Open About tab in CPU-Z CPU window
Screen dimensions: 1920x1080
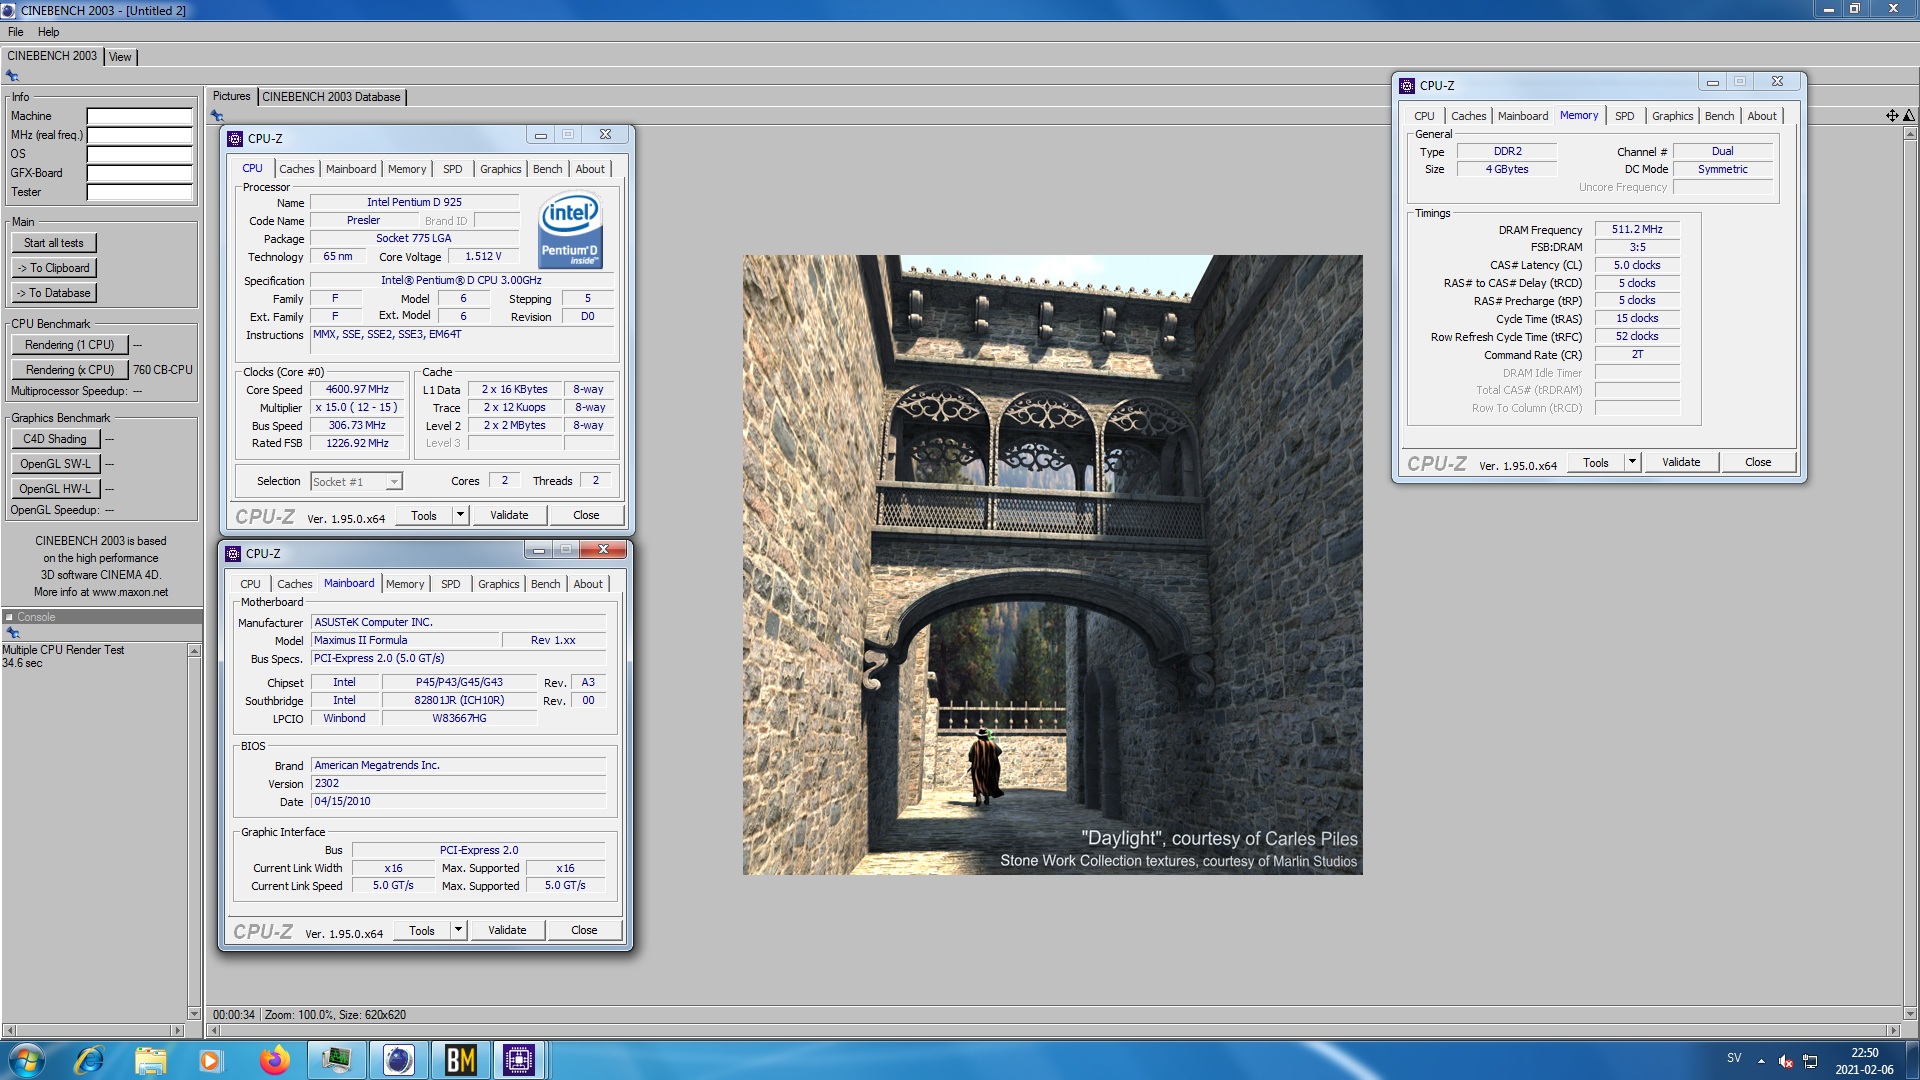[590, 169]
